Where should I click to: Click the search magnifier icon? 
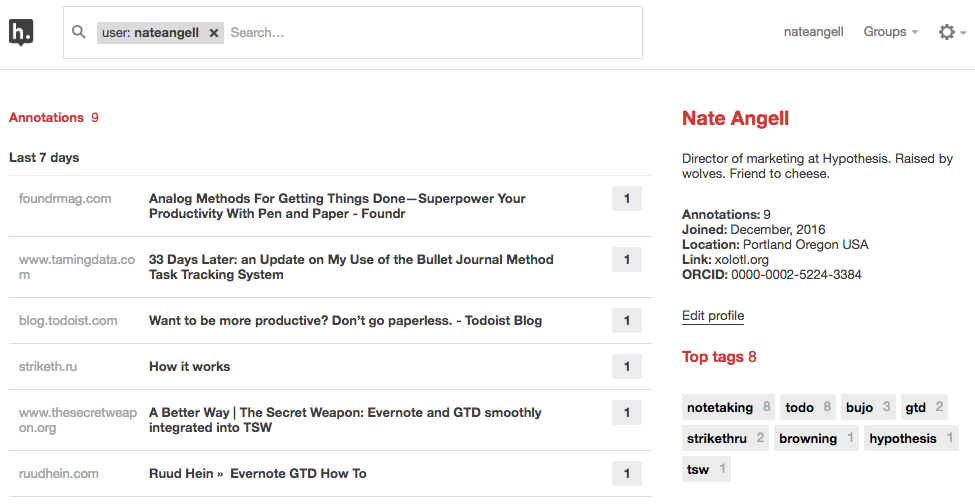(x=78, y=32)
